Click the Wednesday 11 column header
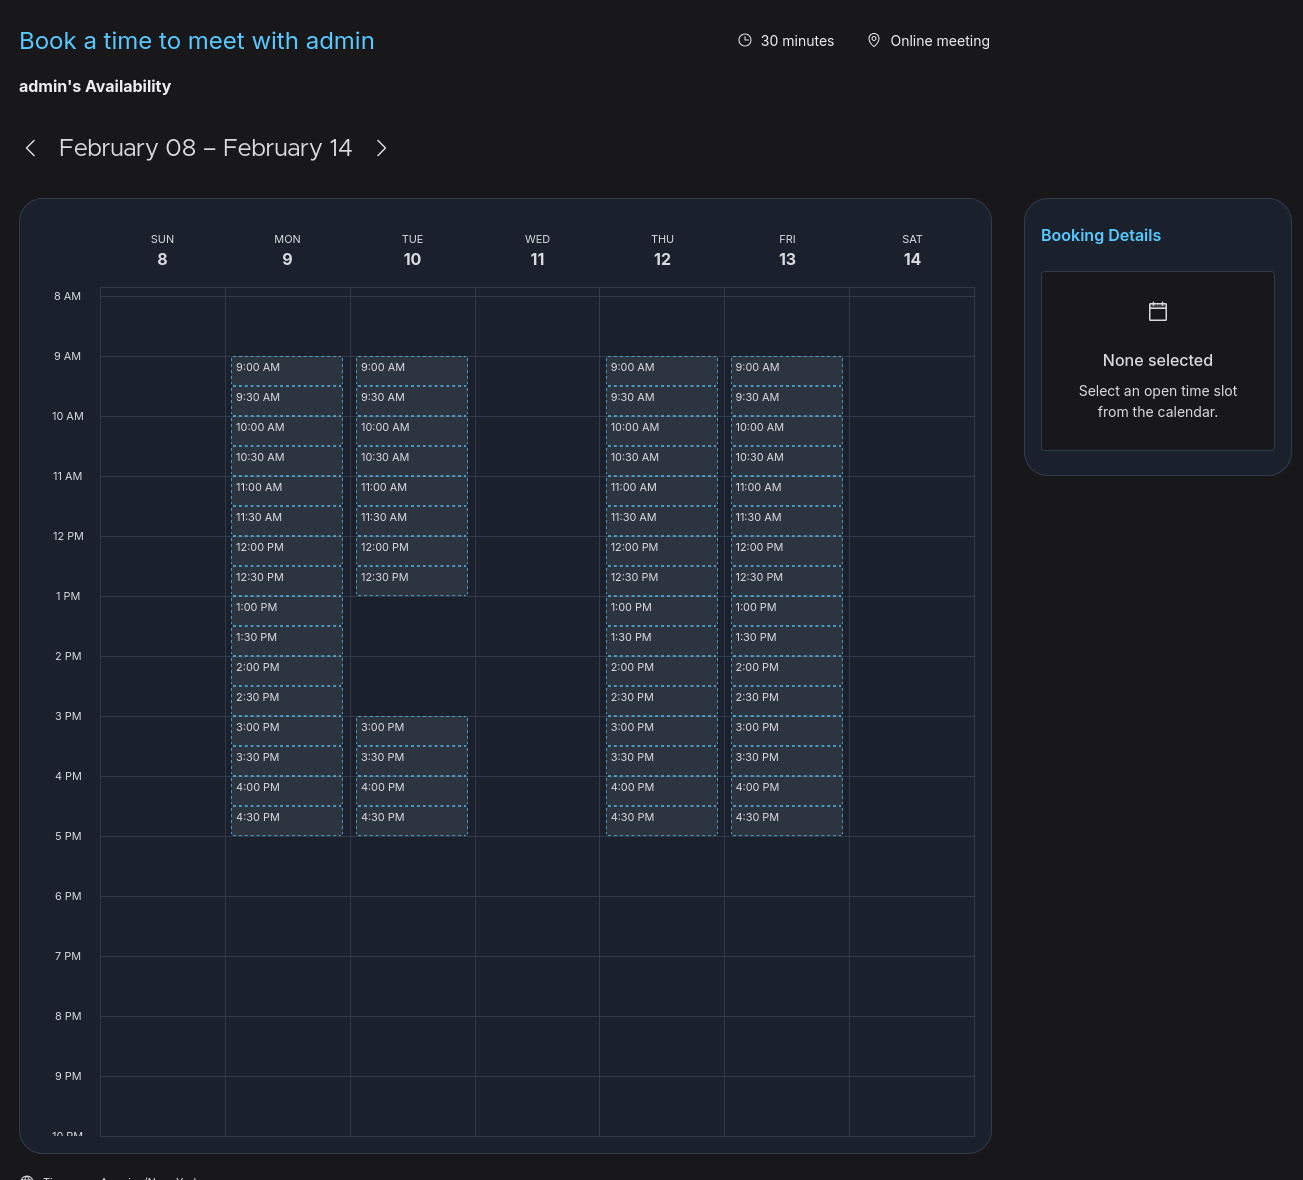This screenshot has width=1303, height=1180. tap(537, 250)
